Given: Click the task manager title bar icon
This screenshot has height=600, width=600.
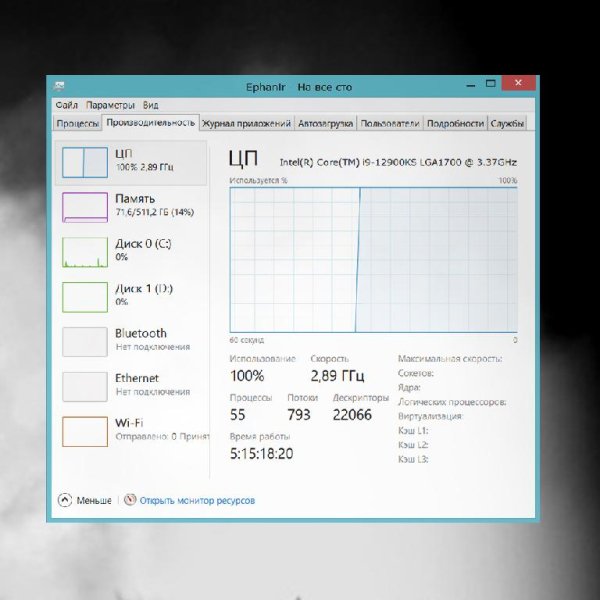Looking at the screenshot, I should 59,86.
